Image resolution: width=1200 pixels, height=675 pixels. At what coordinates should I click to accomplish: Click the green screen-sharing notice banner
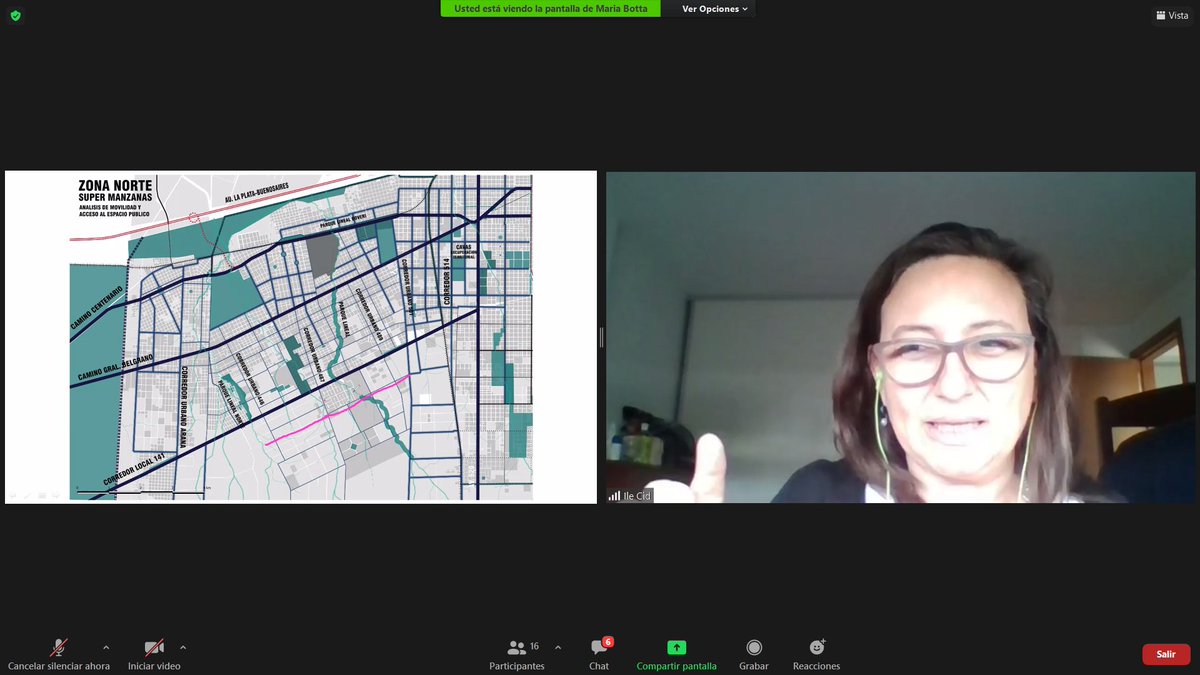click(x=551, y=9)
